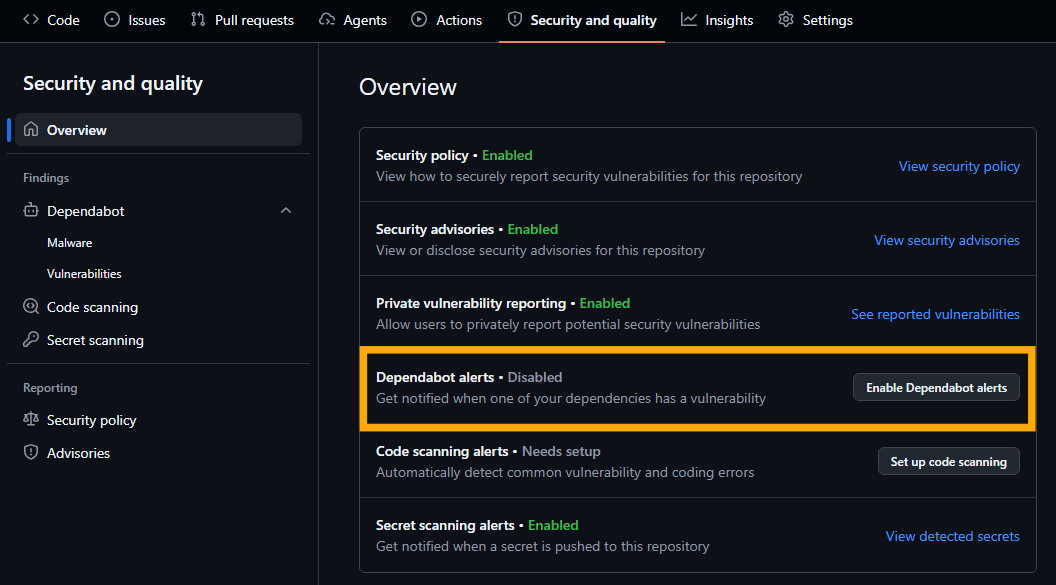
Task: Click Enable Dependabot alerts button
Action: click(936, 388)
